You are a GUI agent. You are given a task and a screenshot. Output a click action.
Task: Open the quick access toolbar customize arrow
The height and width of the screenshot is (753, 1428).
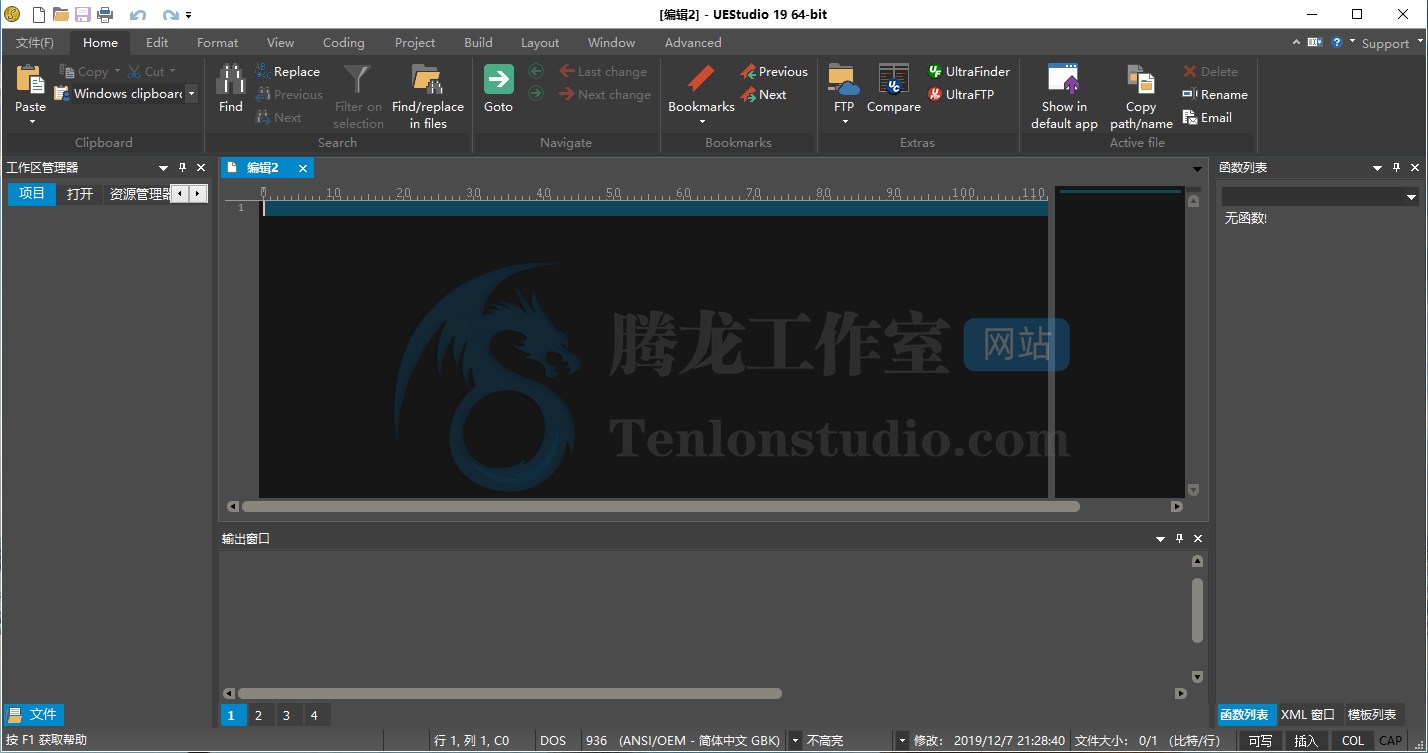pos(189,15)
